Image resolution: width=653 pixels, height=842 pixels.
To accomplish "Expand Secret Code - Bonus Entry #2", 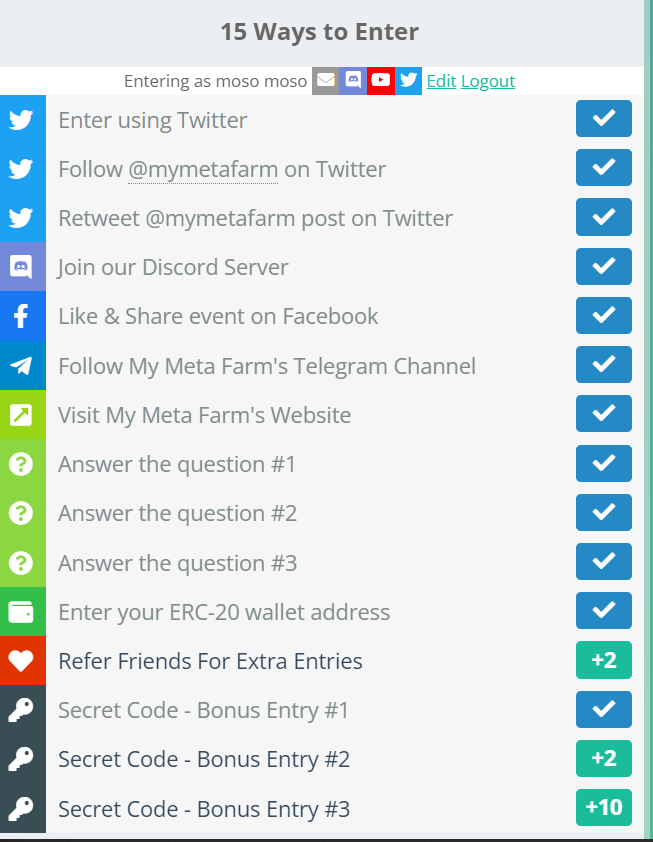I will [322, 759].
